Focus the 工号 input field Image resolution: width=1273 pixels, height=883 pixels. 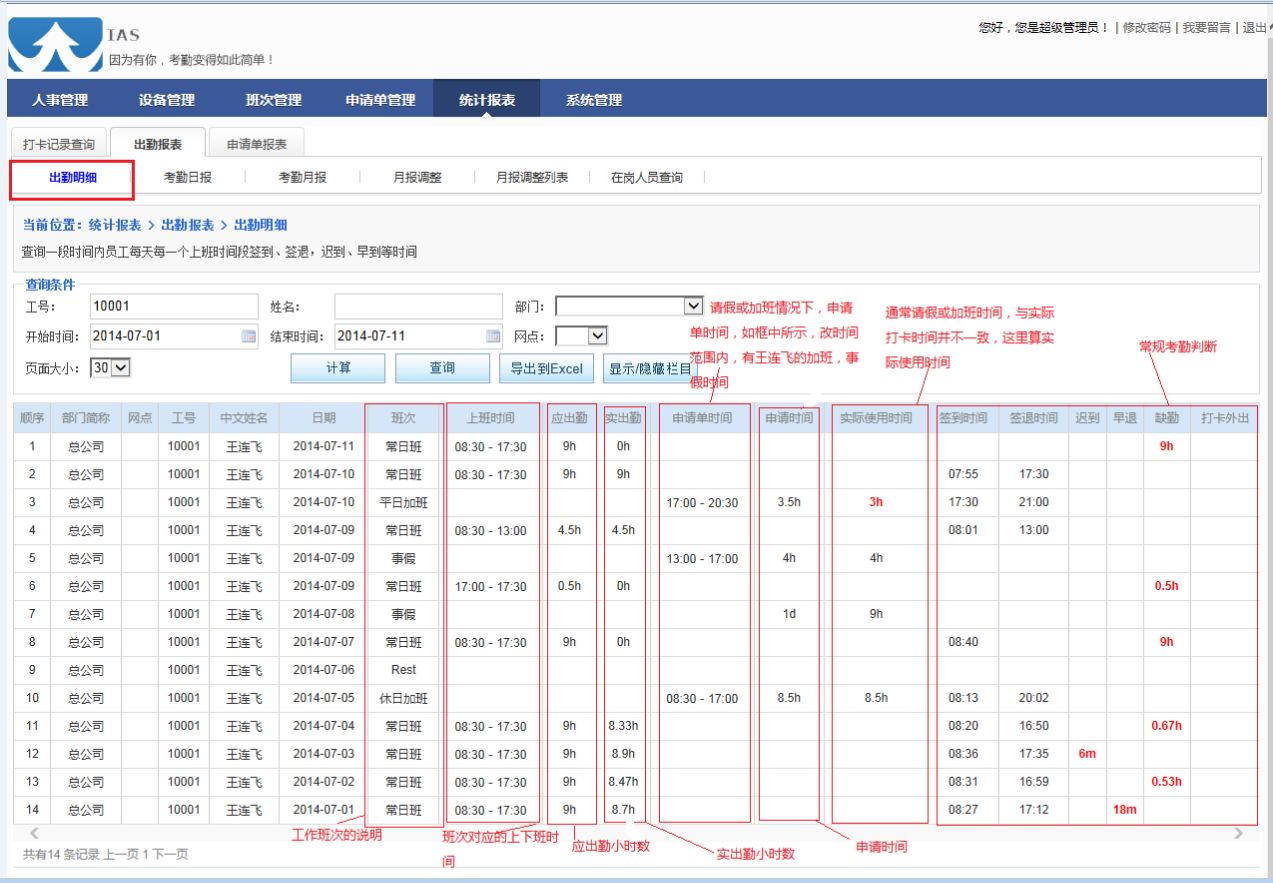pos(174,306)
